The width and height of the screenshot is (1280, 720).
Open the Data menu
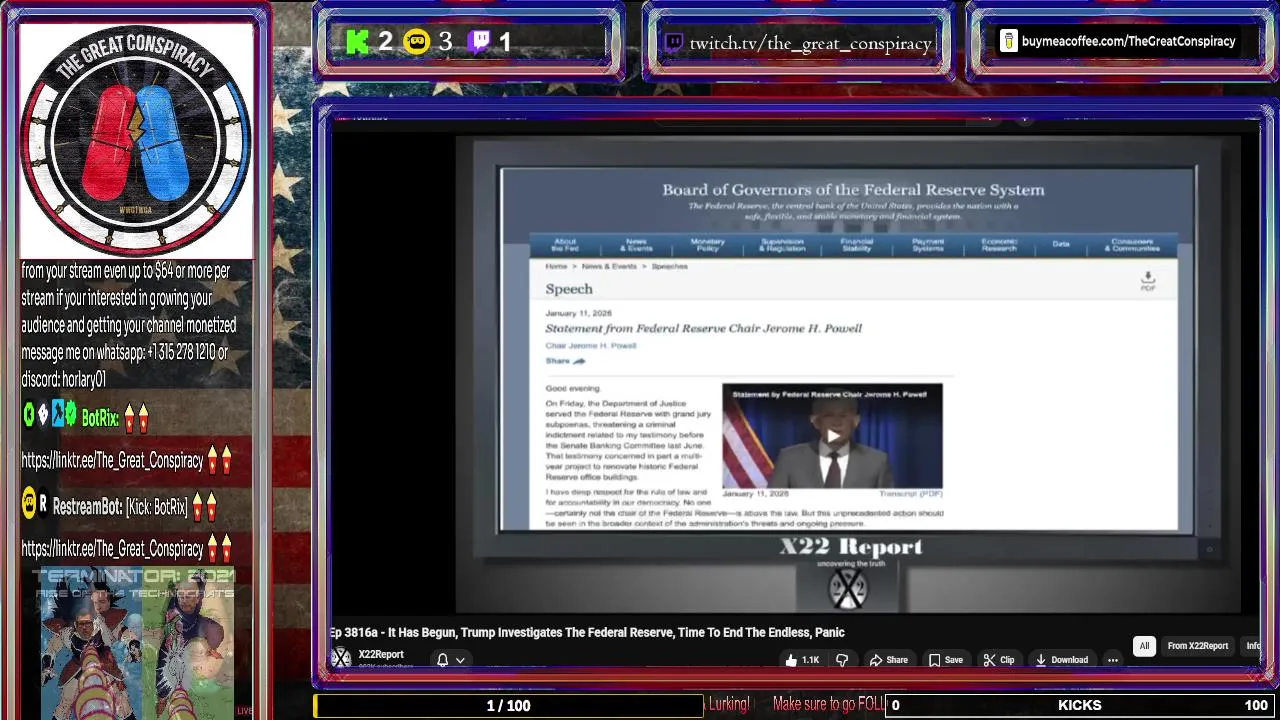point(1060,244)
